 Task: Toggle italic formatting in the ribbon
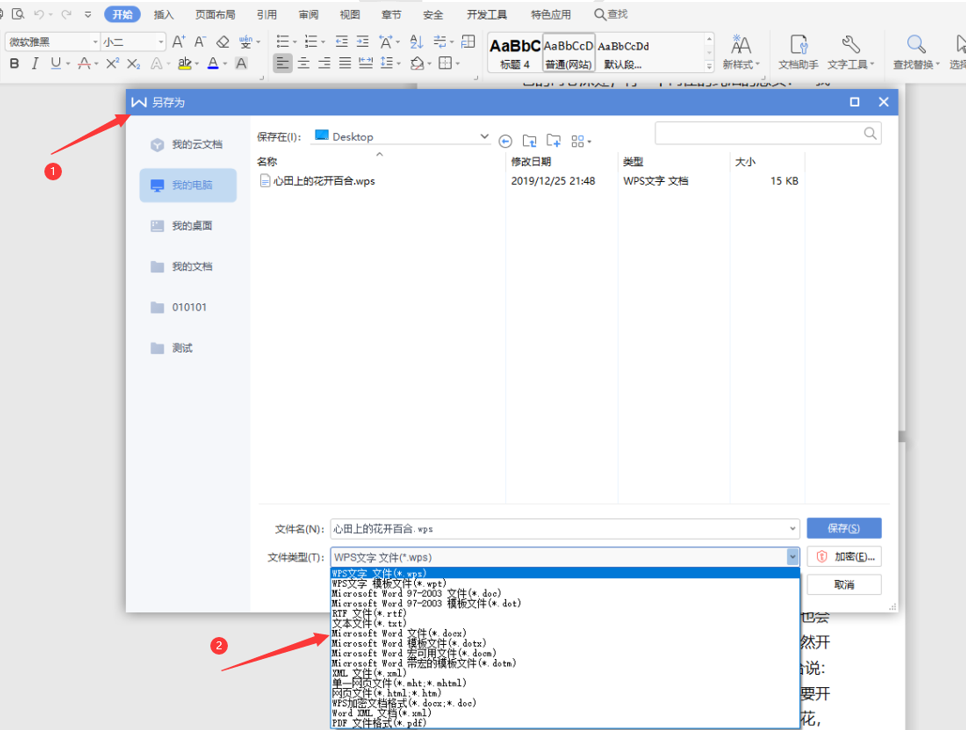[35, 63]
